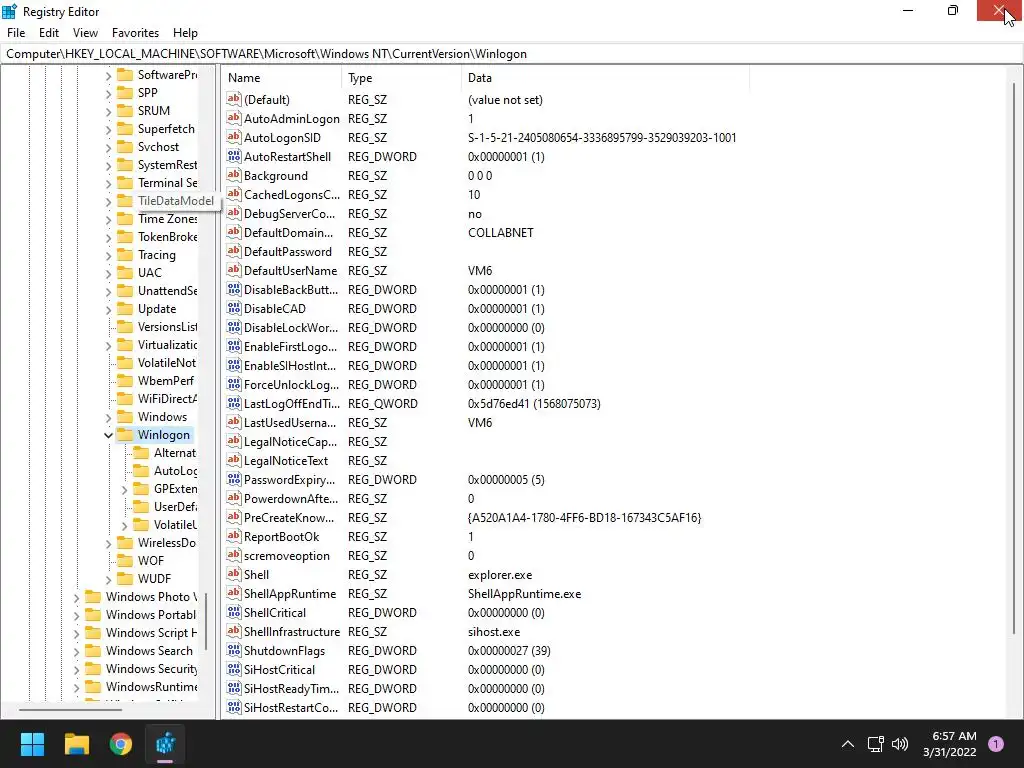The image size is (1024, 768).
Task: Open File Explorer from taskbar
Action: pos(76,744)
